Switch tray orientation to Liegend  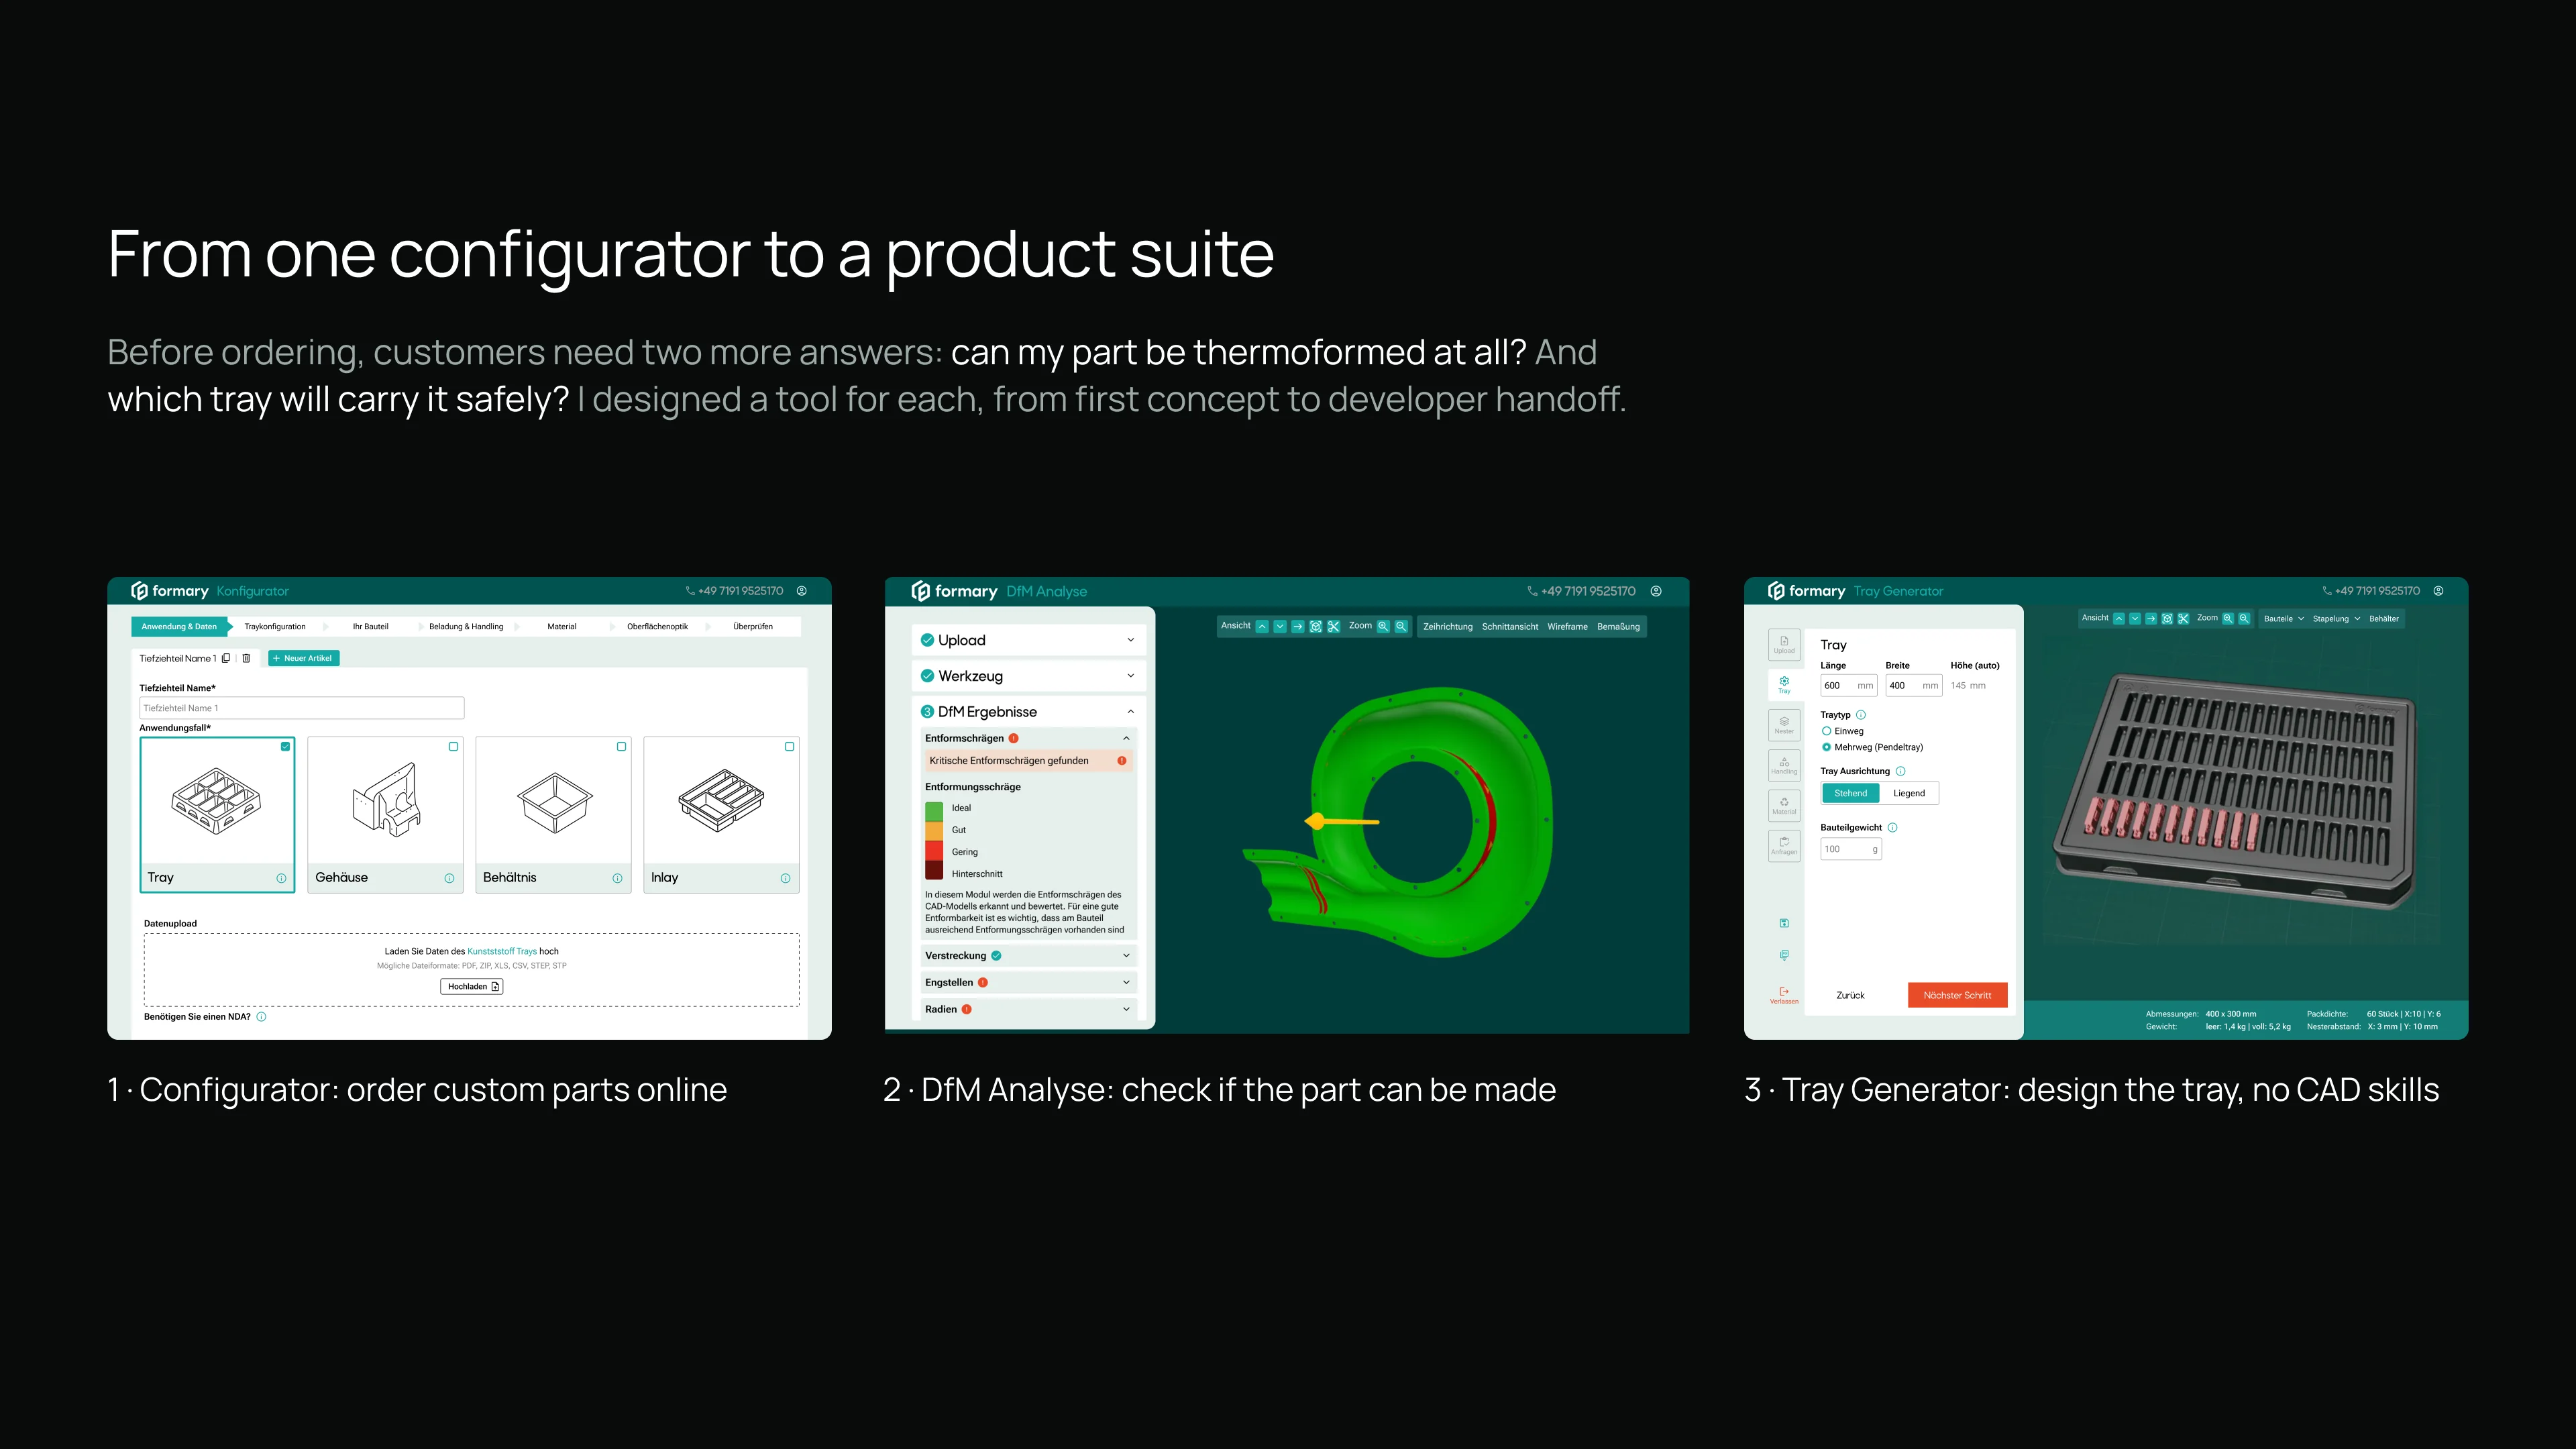point(1909,793)
